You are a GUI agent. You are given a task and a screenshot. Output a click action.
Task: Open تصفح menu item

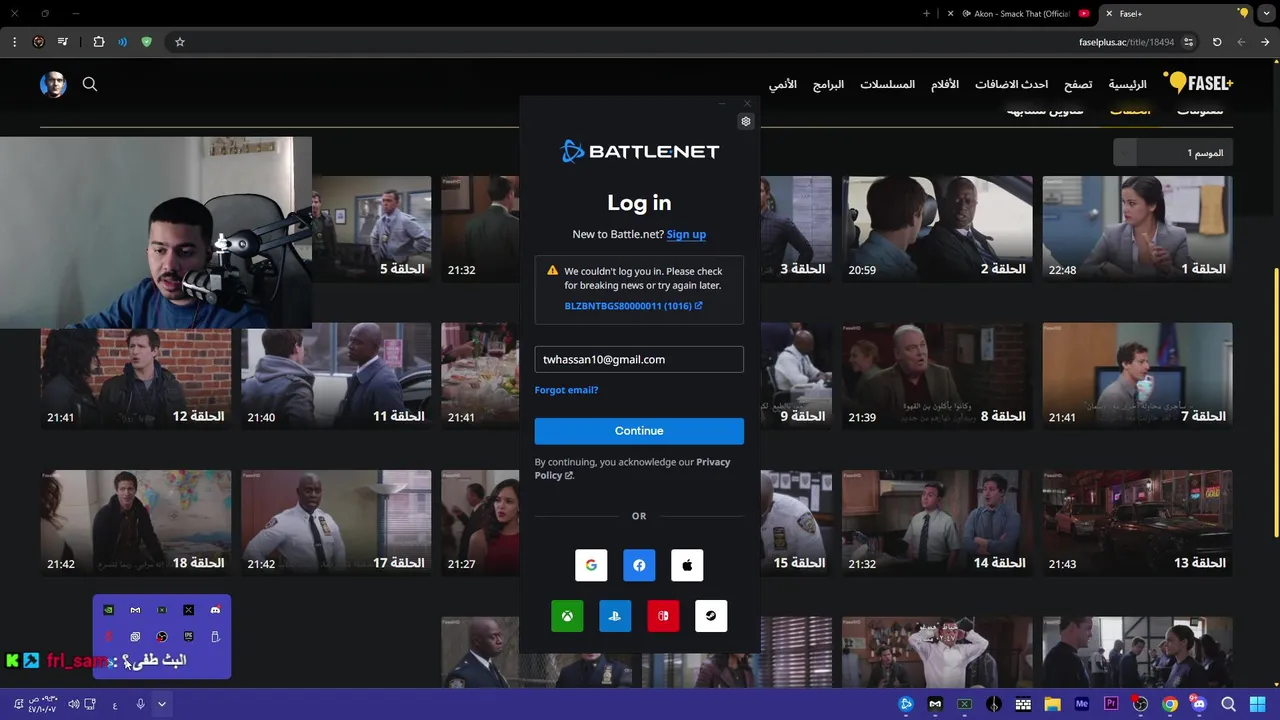[1078, 84]
